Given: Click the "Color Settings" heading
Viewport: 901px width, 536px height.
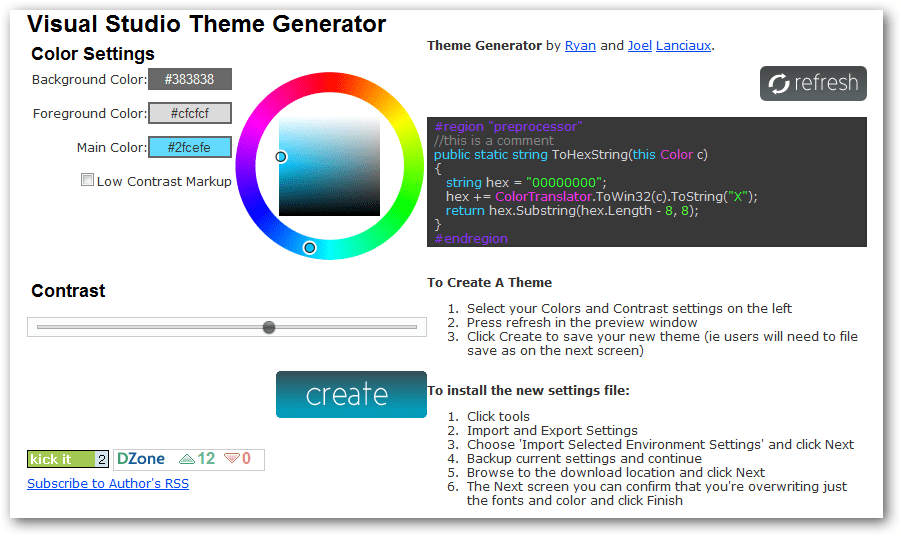Looking at the screenshot, I should click(x=93, y=54).
